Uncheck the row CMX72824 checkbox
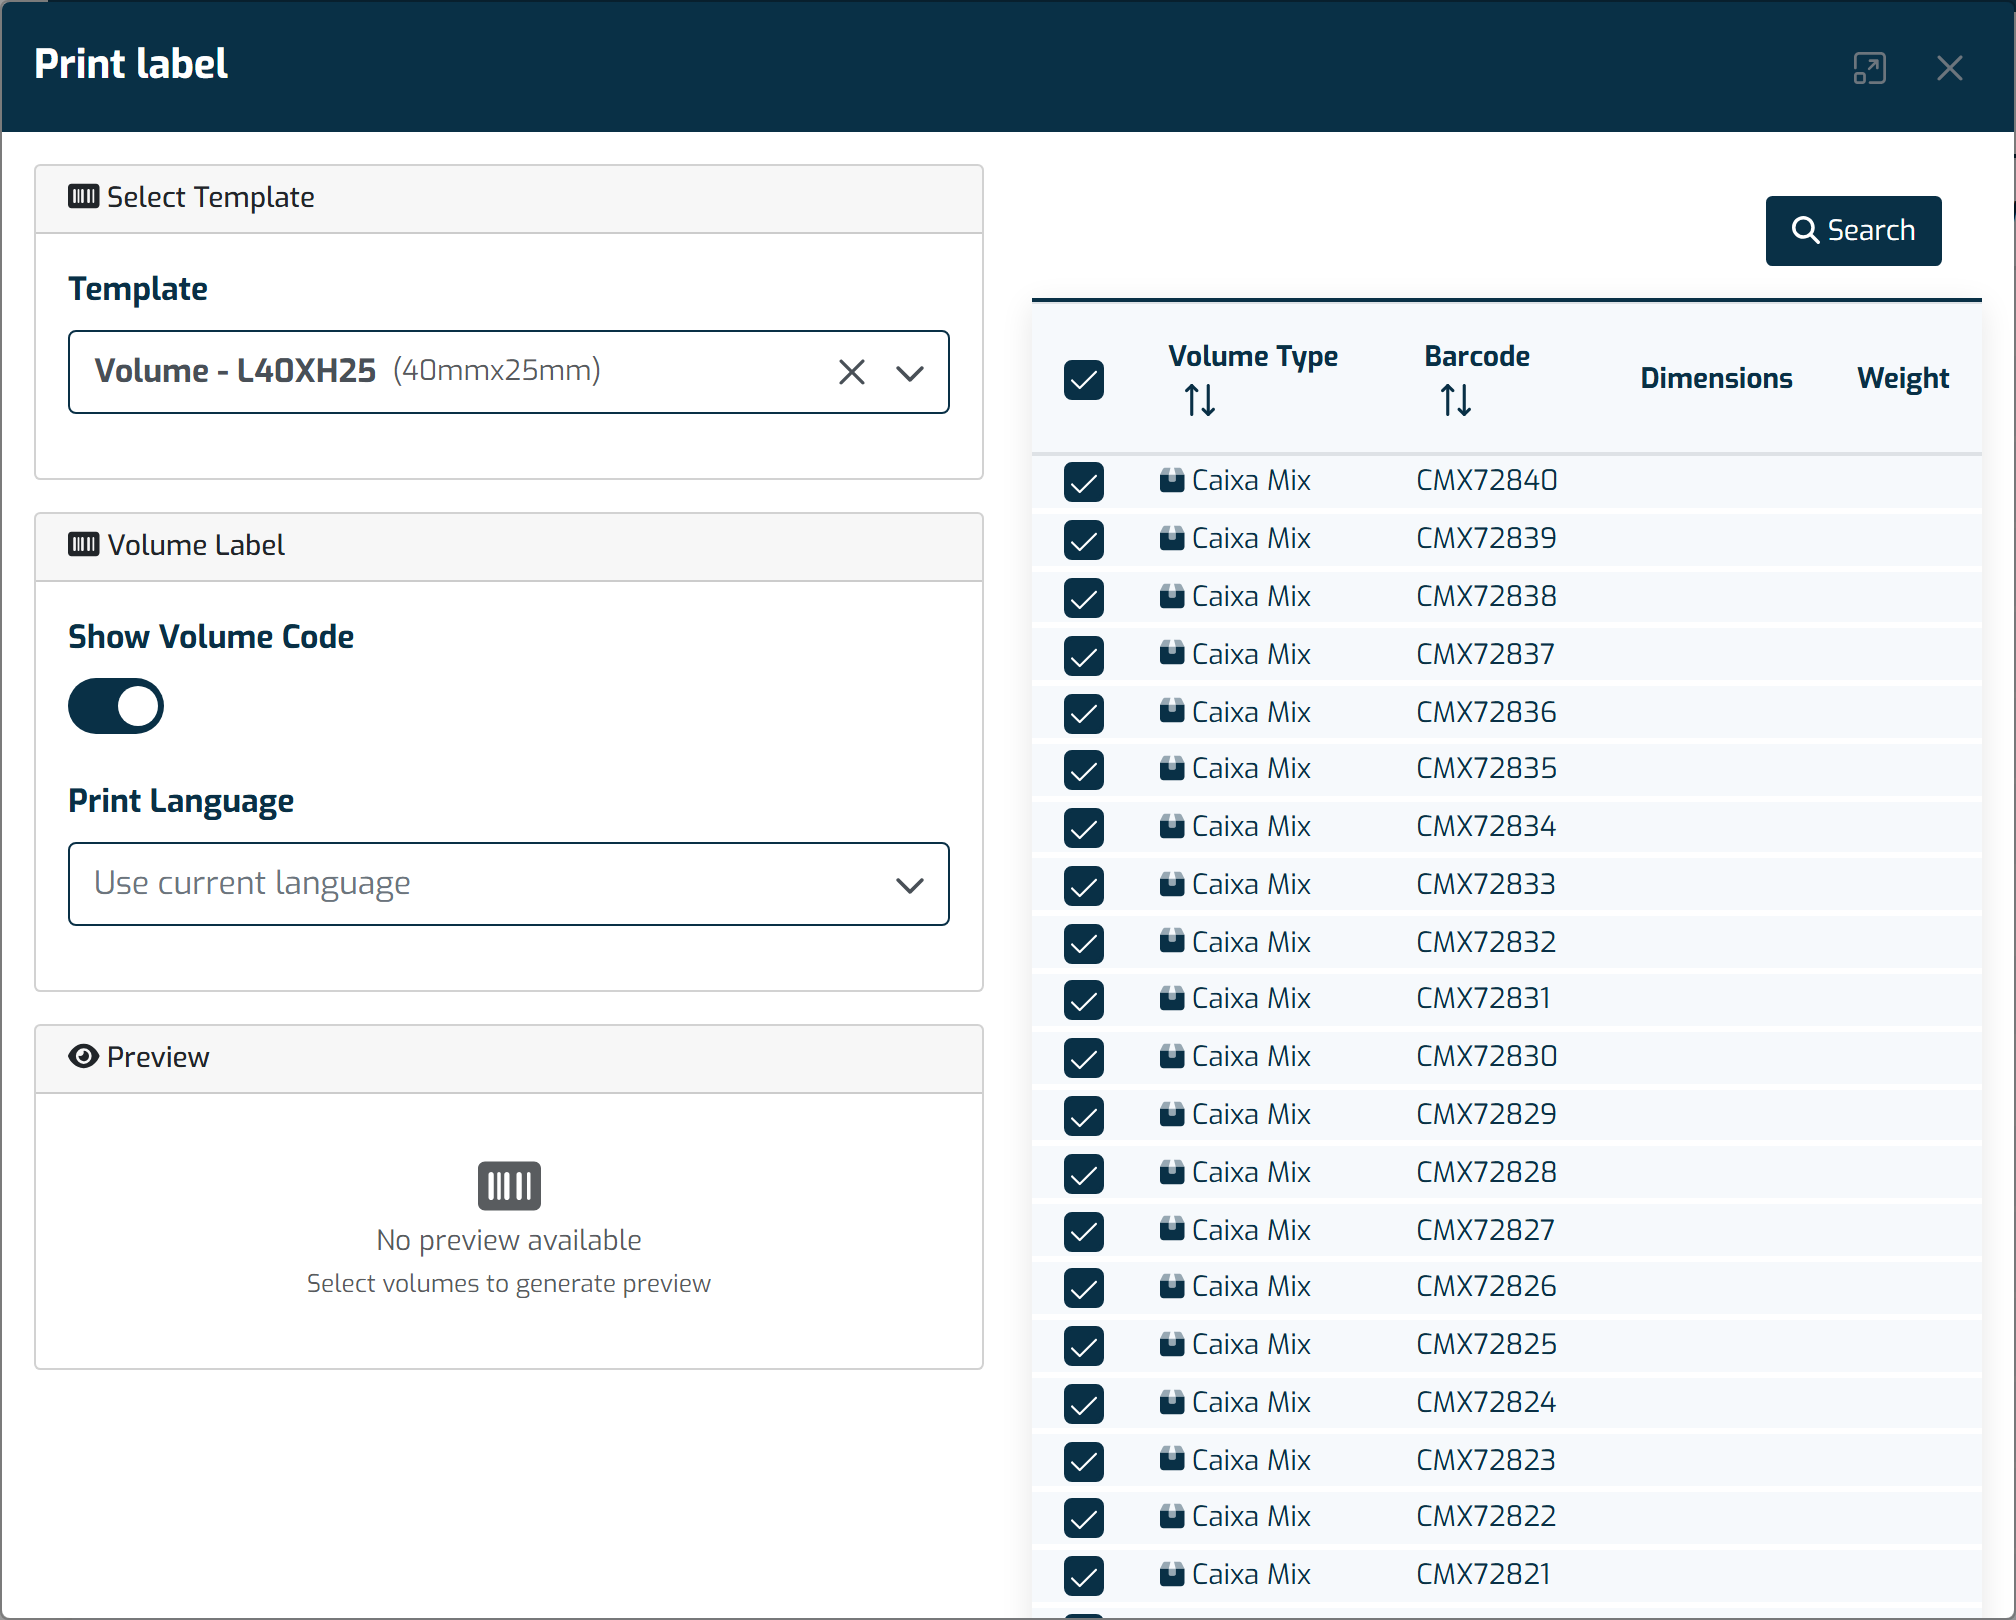Viewport: 2016px width, 1620px height. (1084, 1404)
